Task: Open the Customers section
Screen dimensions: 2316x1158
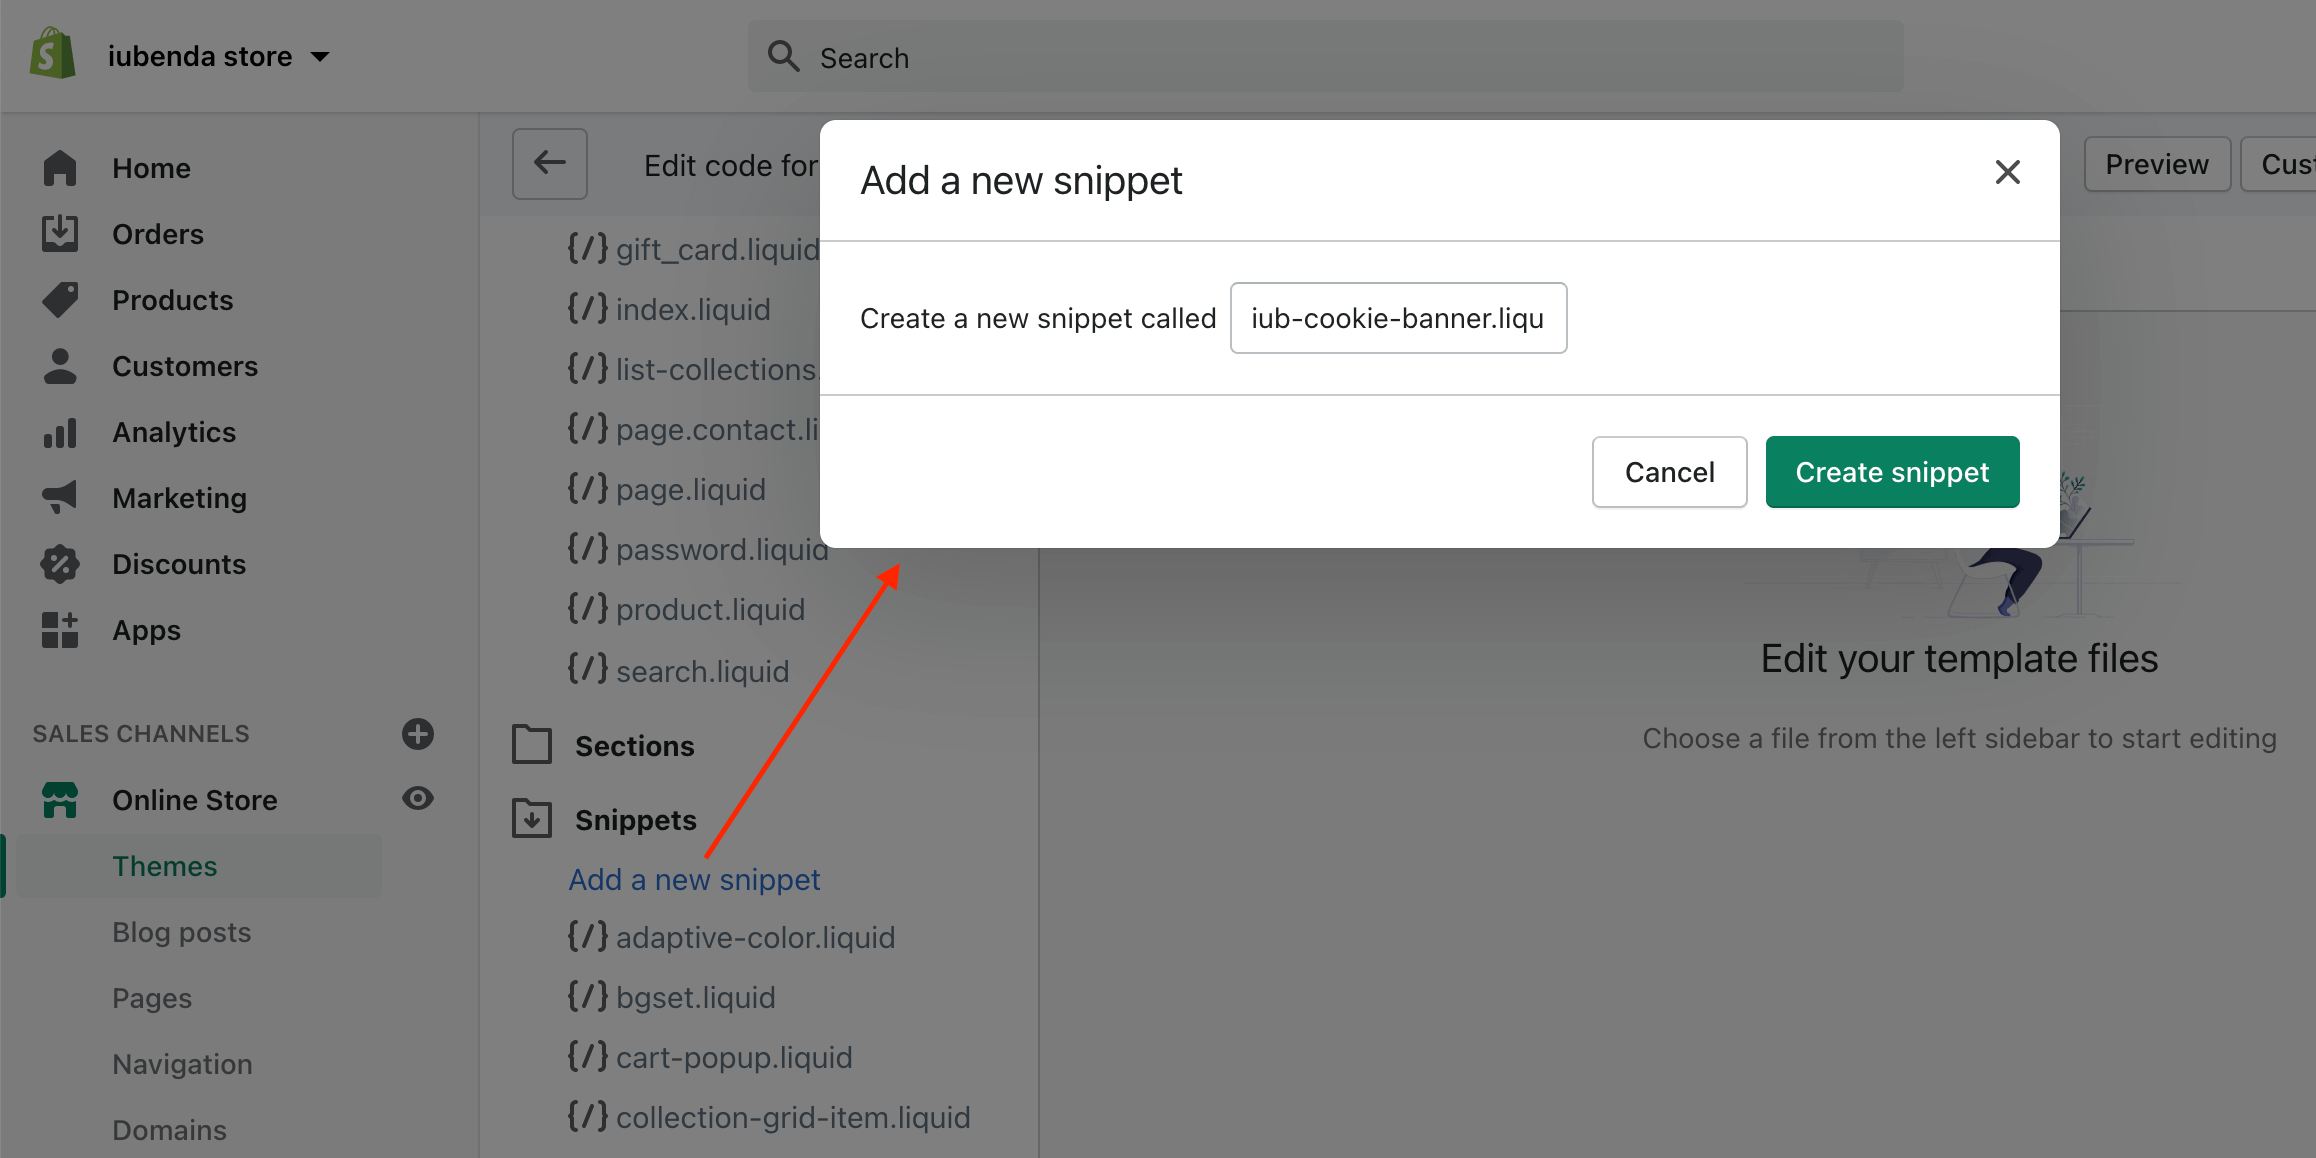Action: click(185, 366)
